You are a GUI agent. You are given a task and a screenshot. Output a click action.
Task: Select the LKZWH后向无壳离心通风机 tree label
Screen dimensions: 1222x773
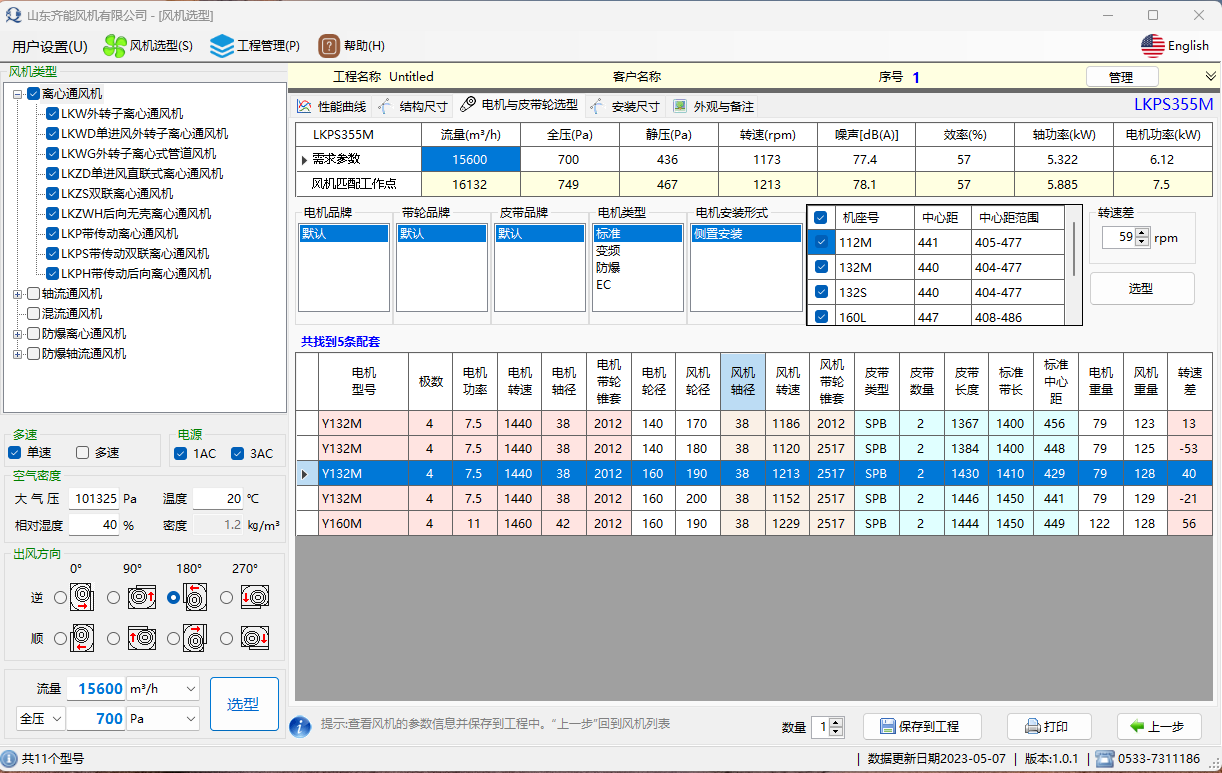tap(135, 214)
